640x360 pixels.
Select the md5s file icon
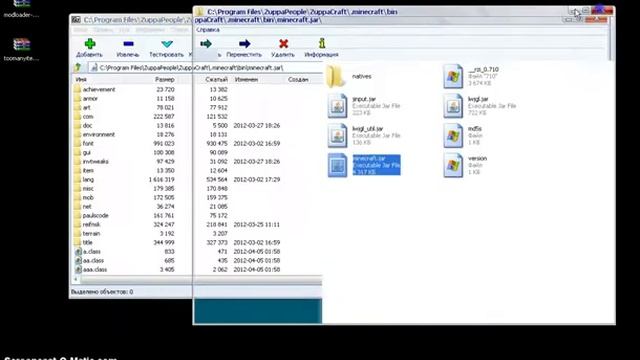click(453, 136)
